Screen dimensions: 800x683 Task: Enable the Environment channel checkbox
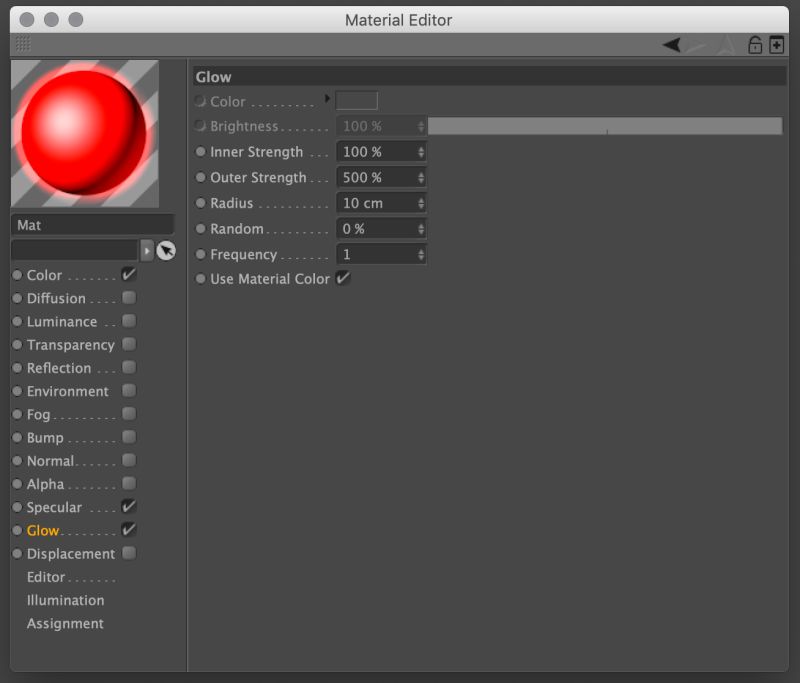[129, 391]
